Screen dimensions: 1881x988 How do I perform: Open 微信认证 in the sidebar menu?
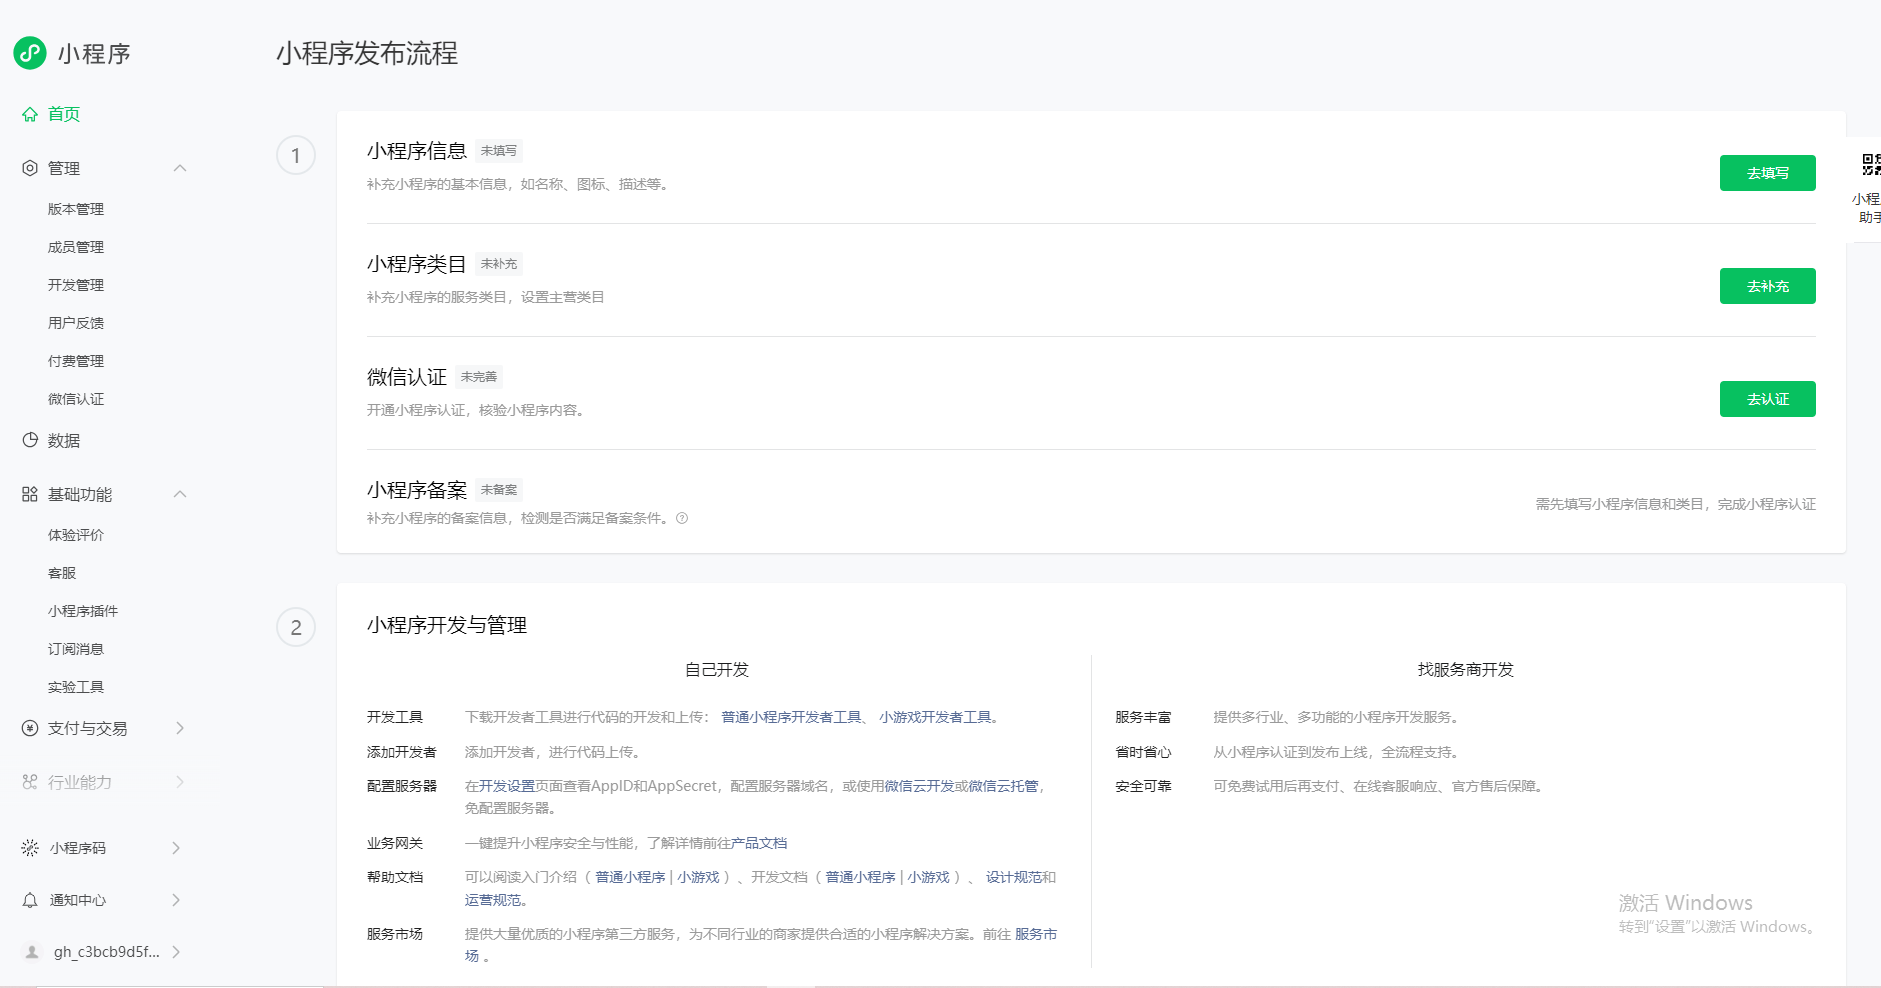[76, 399]
